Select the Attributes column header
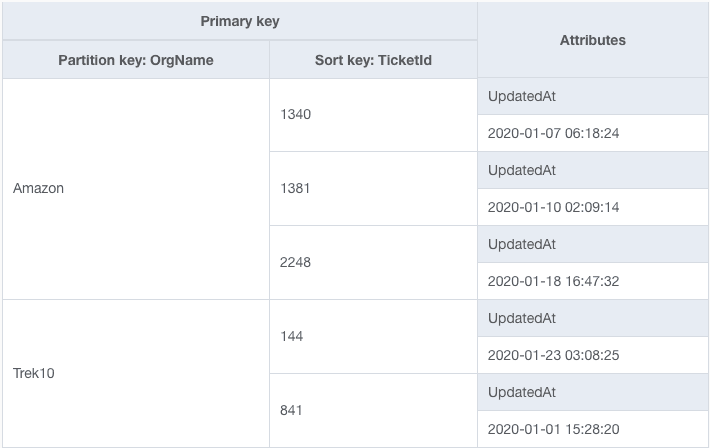Viewport: 710px width, 448px height. tap(592, 40)
